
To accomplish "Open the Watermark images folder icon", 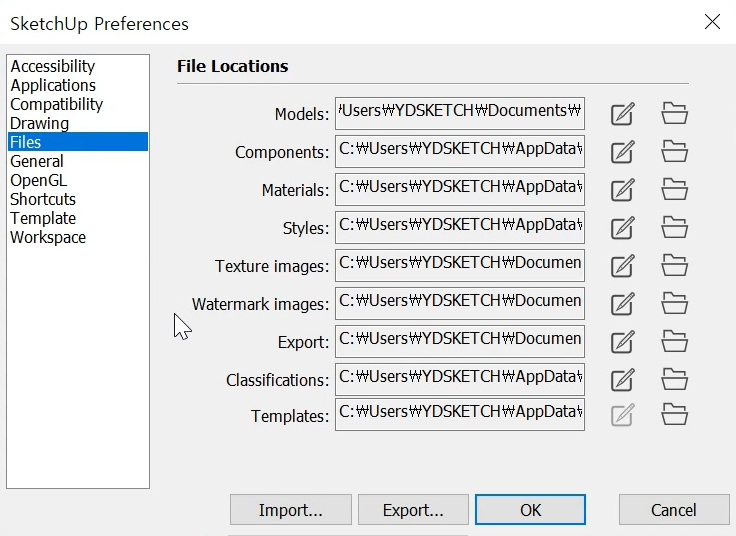I will pos(675,303).
